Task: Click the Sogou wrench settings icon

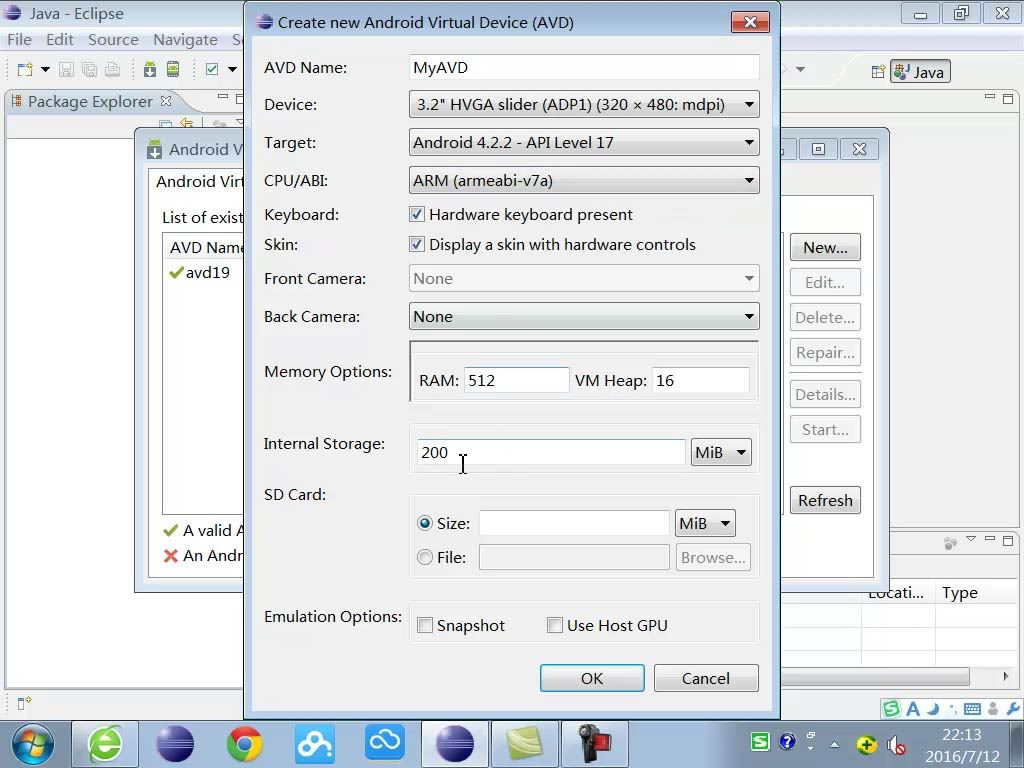Action: (1014, 709)
